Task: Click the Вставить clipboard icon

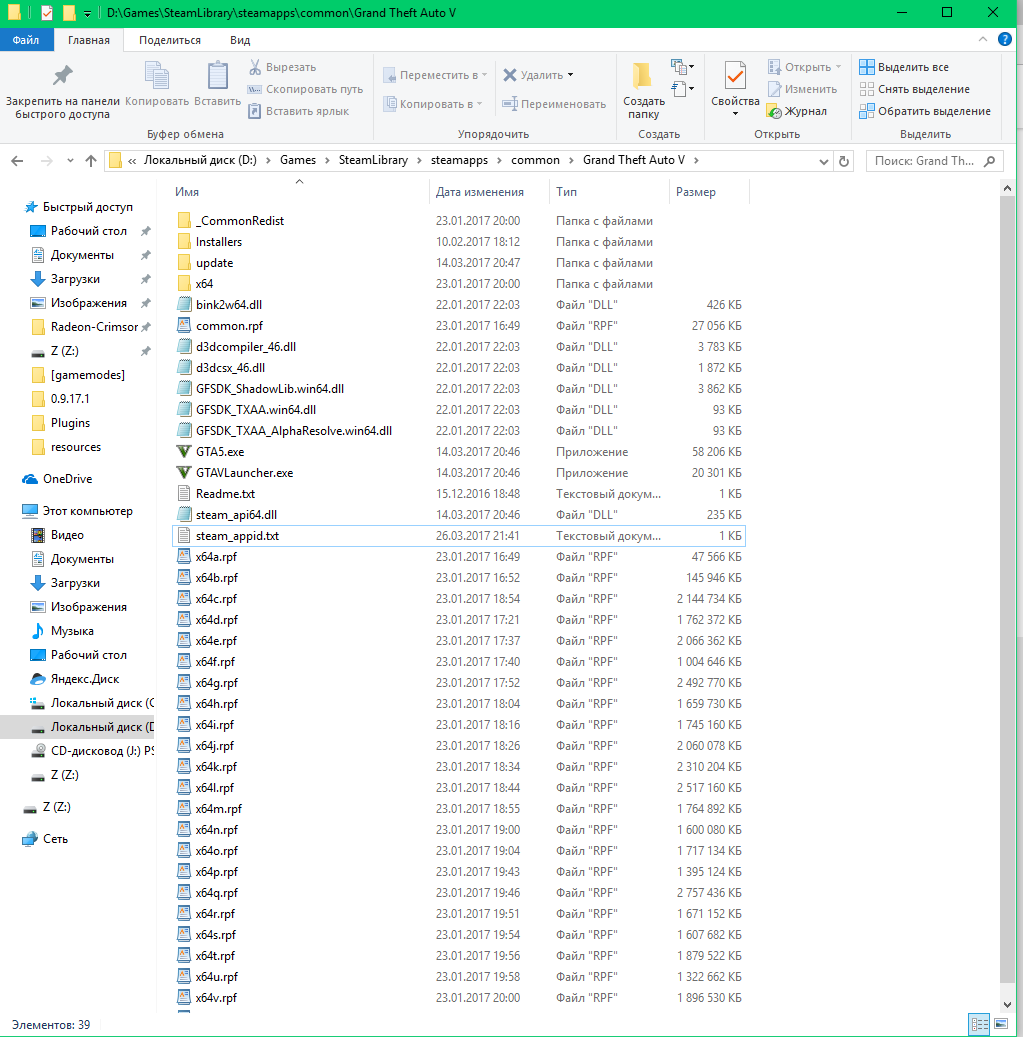Action: pos(218,75)
